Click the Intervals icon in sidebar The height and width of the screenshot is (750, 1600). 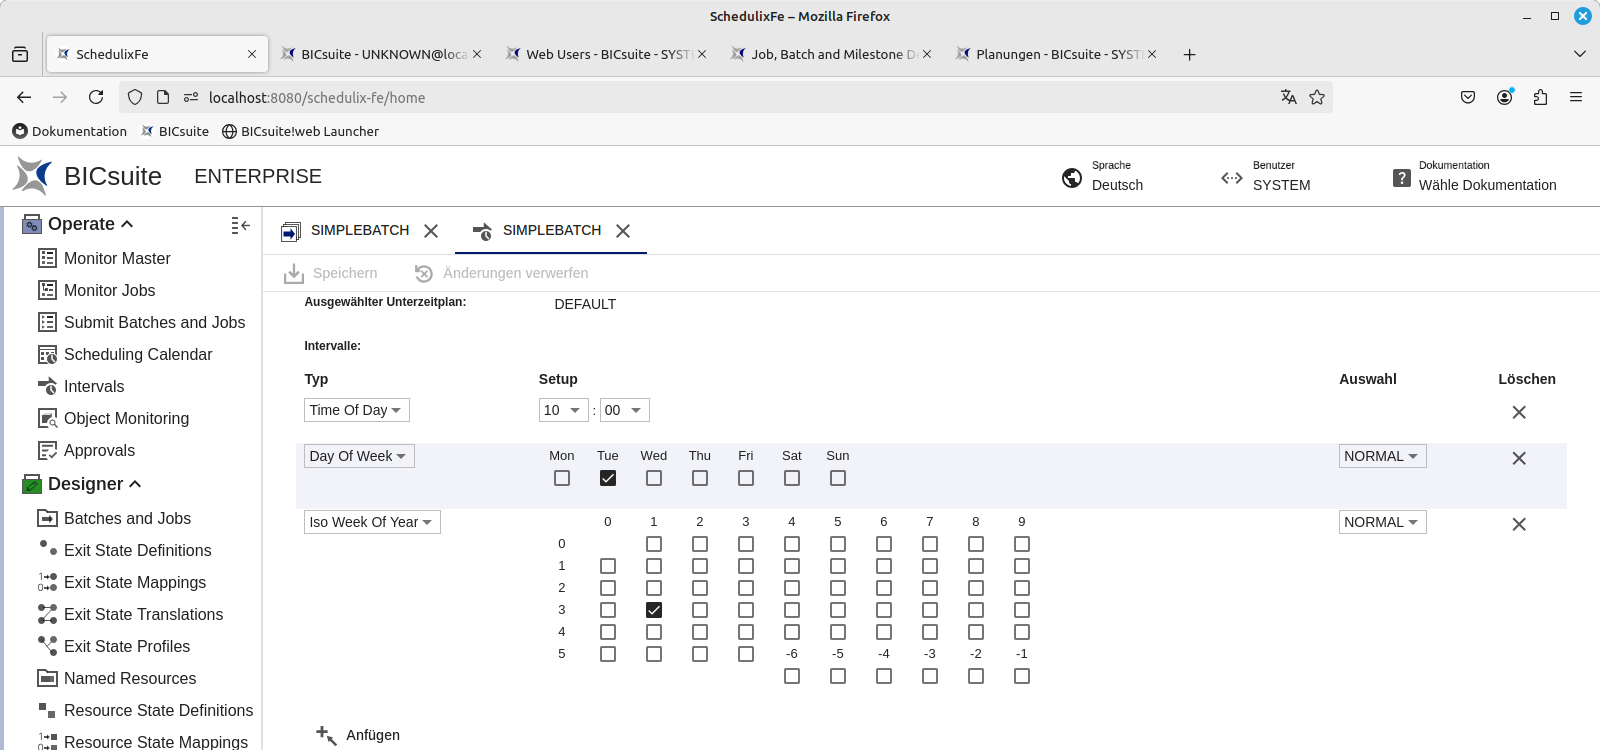(x=47, y=386)
